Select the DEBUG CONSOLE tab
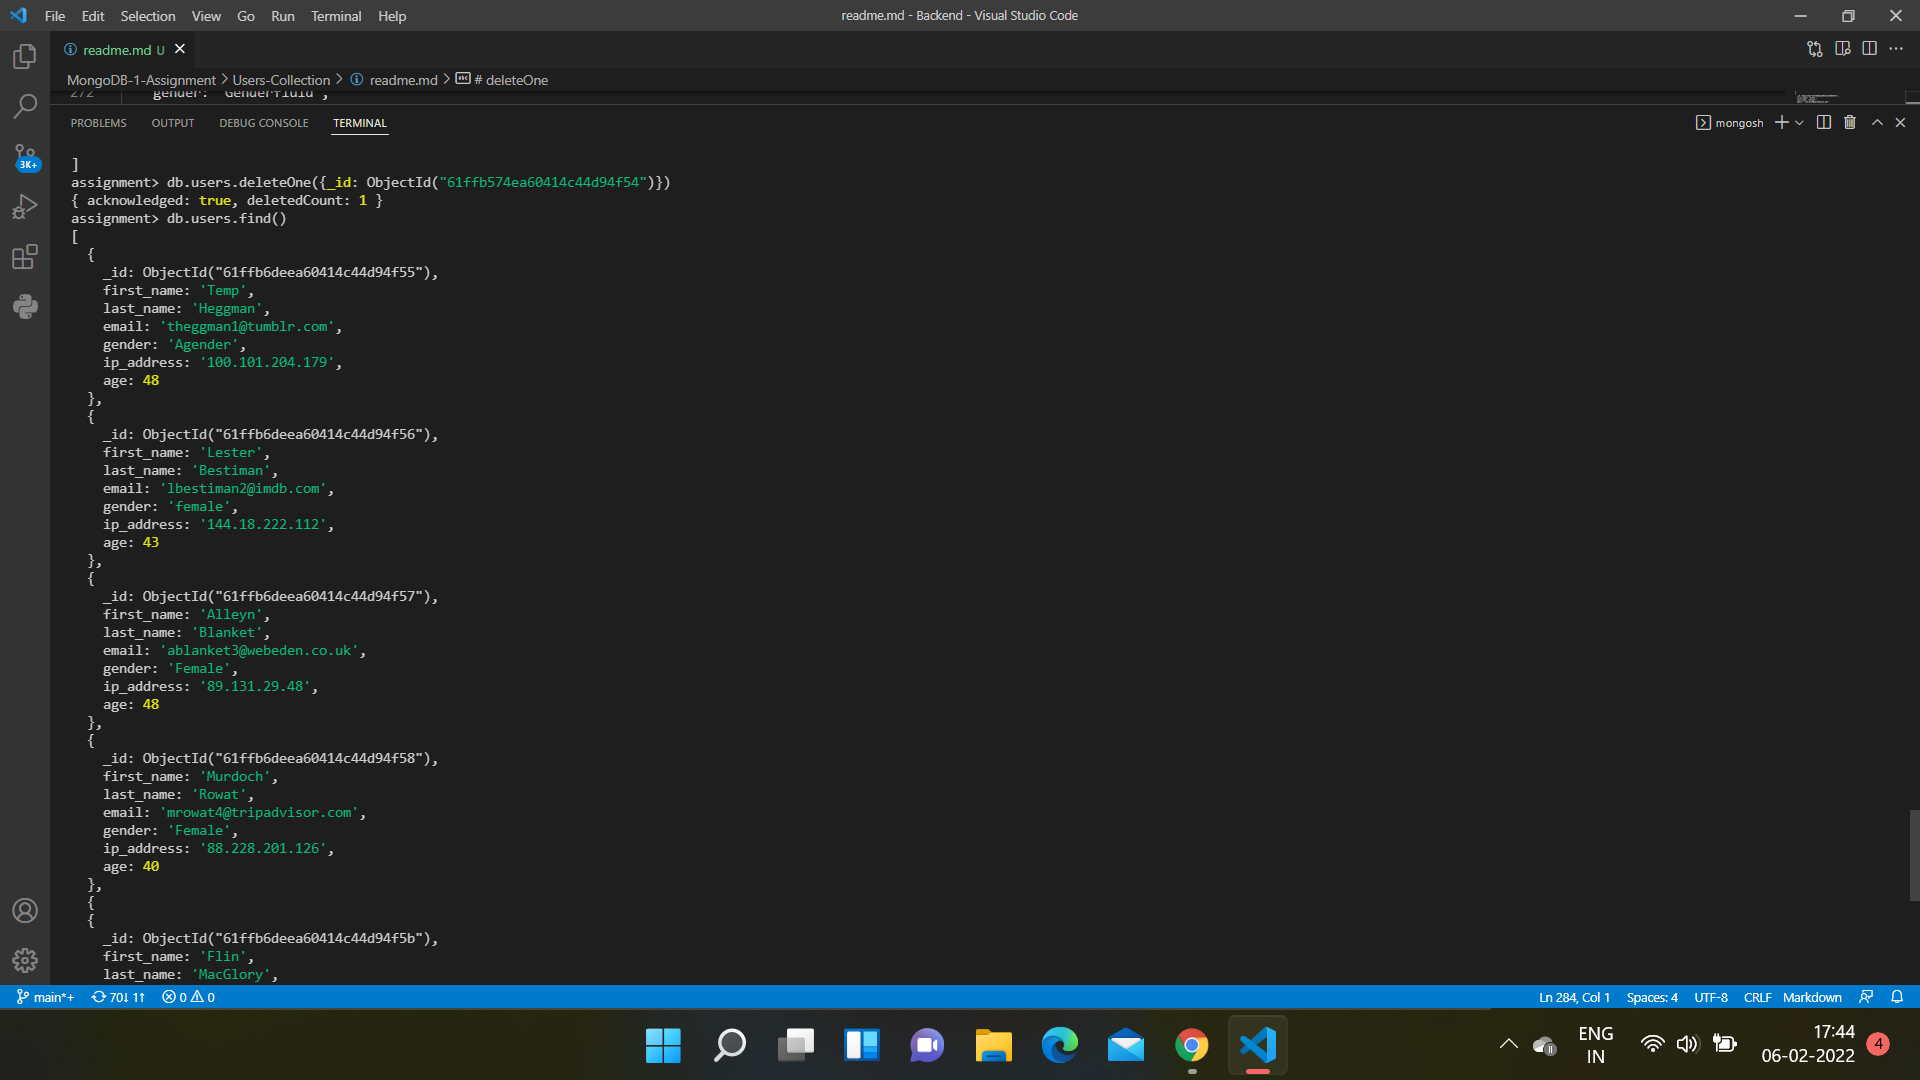Image resolution: width=1920 pixels, height=1080 pixels. [x=263, y=123]
